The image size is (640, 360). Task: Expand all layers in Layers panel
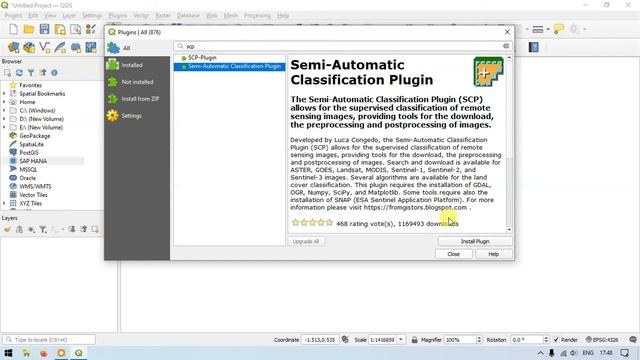coord(72,229)
